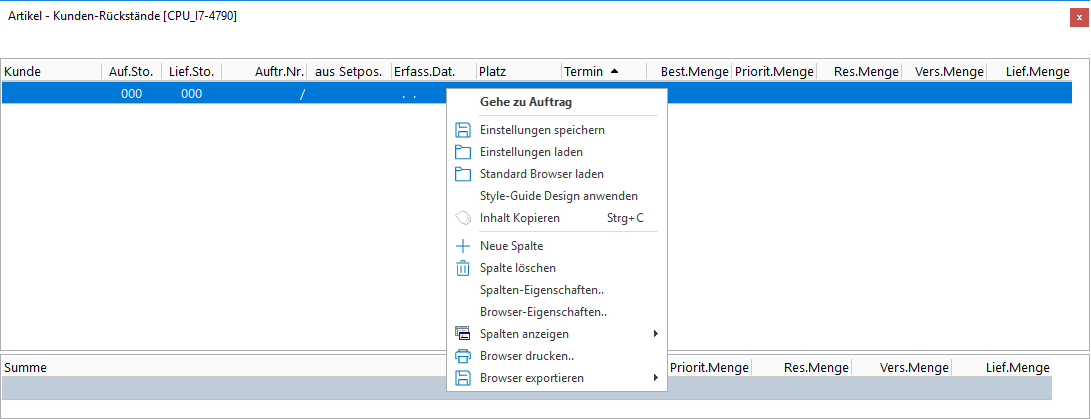Click the trash icon beside Spalte löschen

click(462, 268)
